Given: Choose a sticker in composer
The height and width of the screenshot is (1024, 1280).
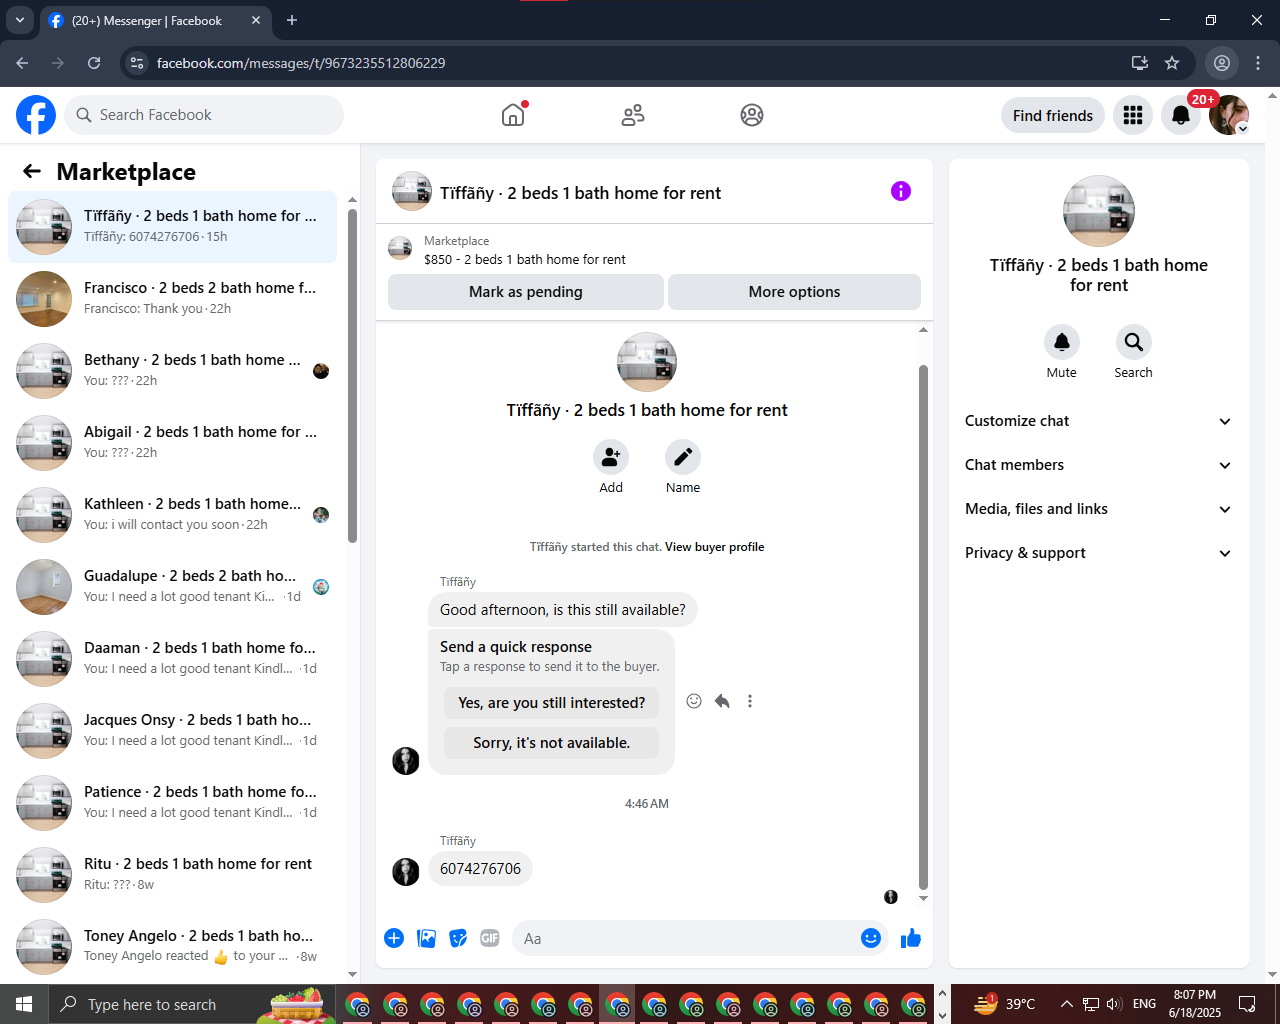Looking at the screenshot, I should [458, 938].
